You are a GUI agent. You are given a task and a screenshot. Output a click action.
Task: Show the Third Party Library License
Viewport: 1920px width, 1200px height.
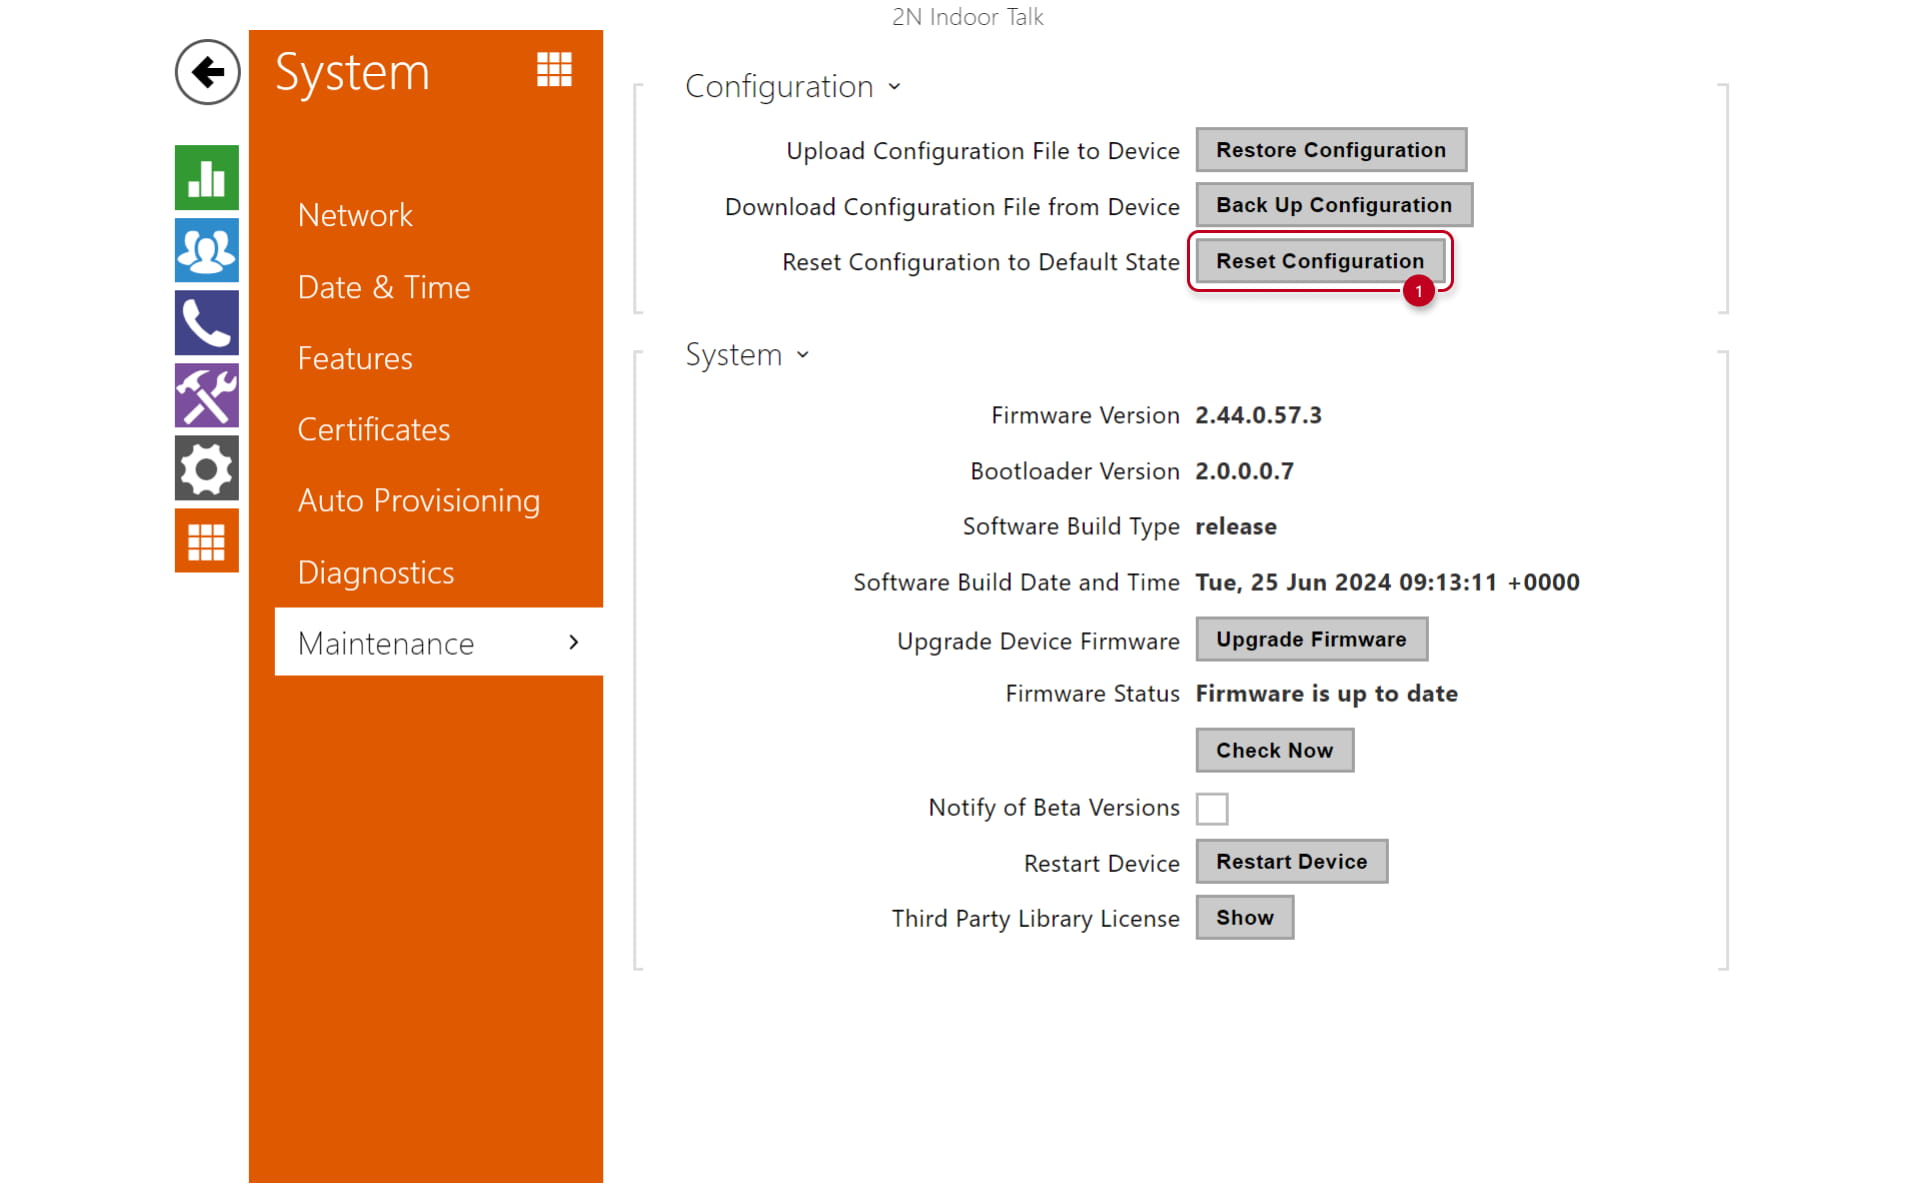(1245, 917)
